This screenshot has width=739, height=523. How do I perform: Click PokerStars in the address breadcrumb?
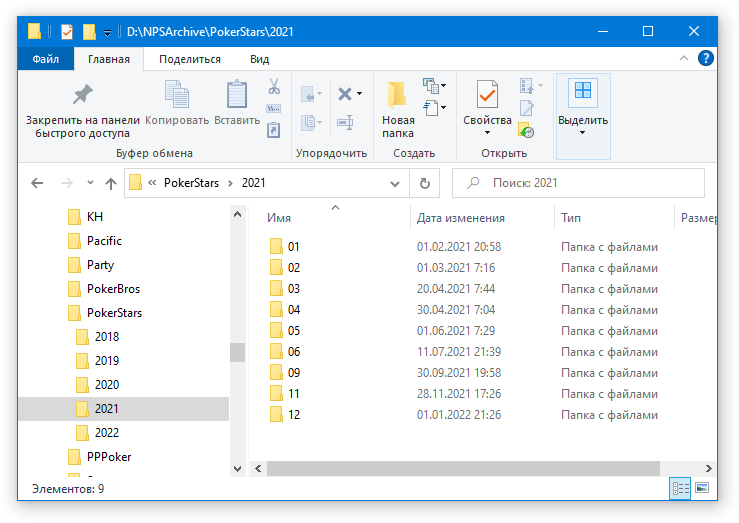click(x=191, y=183)
